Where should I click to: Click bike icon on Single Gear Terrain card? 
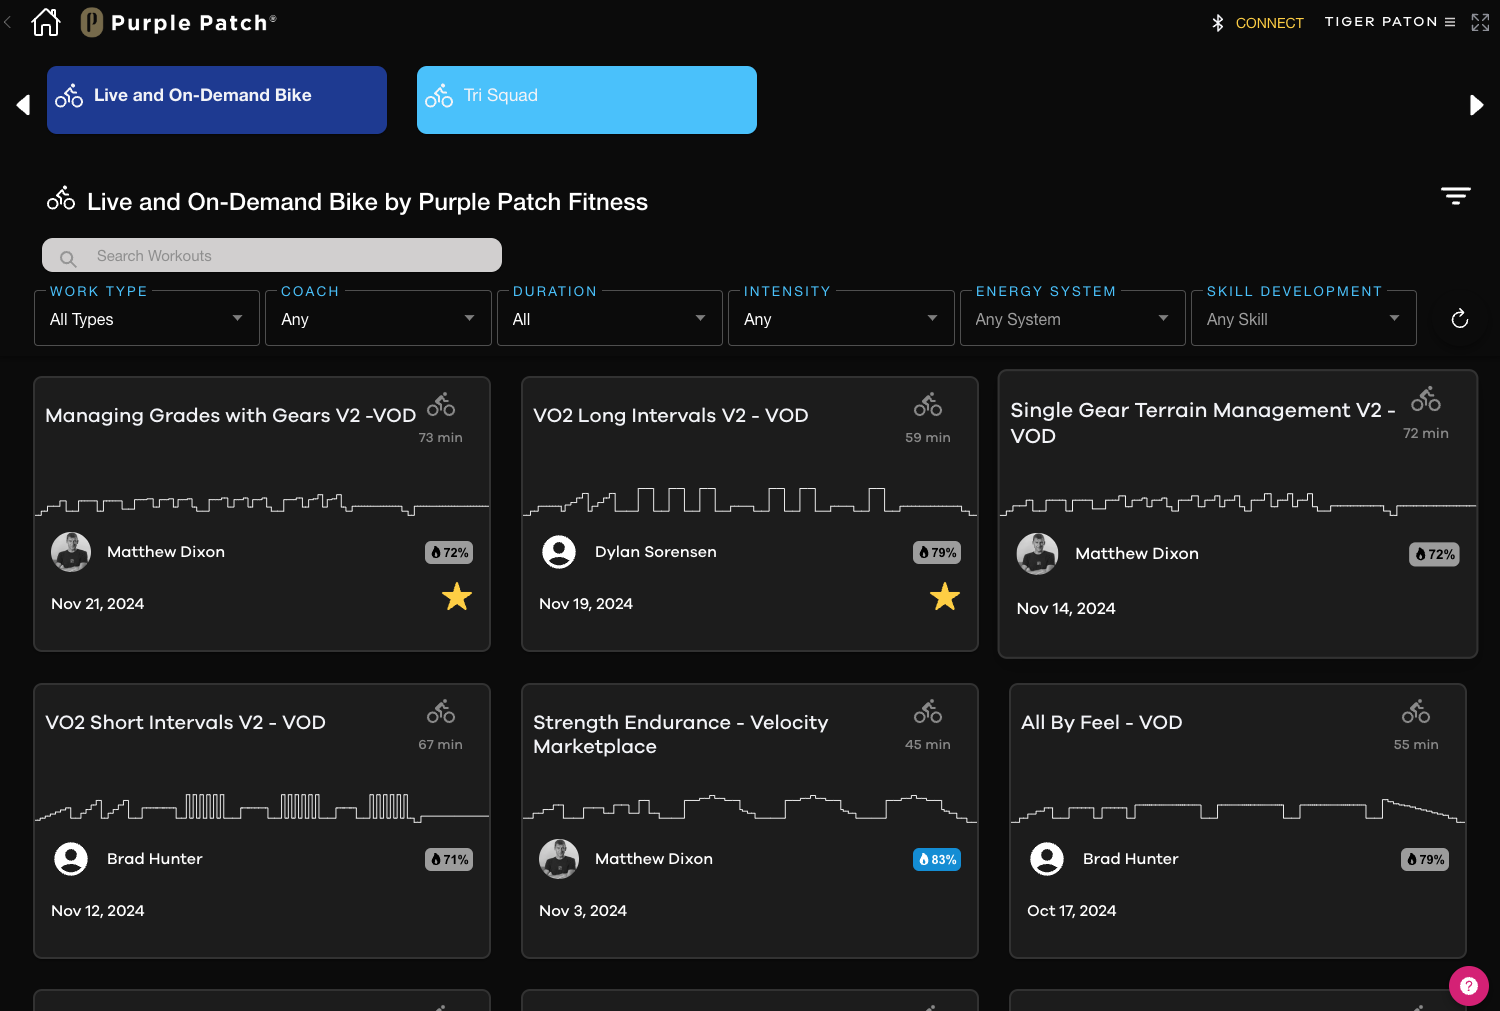pos(1426,399)
